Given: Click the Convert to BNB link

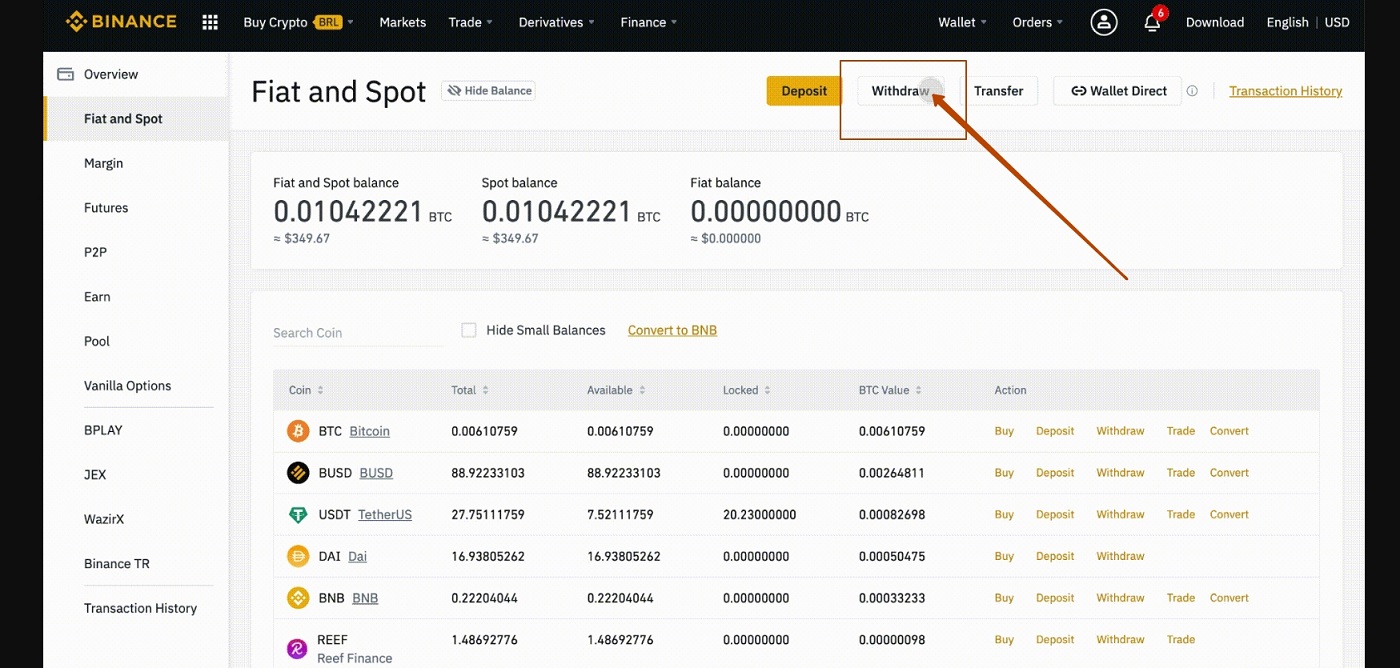Looking at the screenshot, I should [x=672, y=330].
